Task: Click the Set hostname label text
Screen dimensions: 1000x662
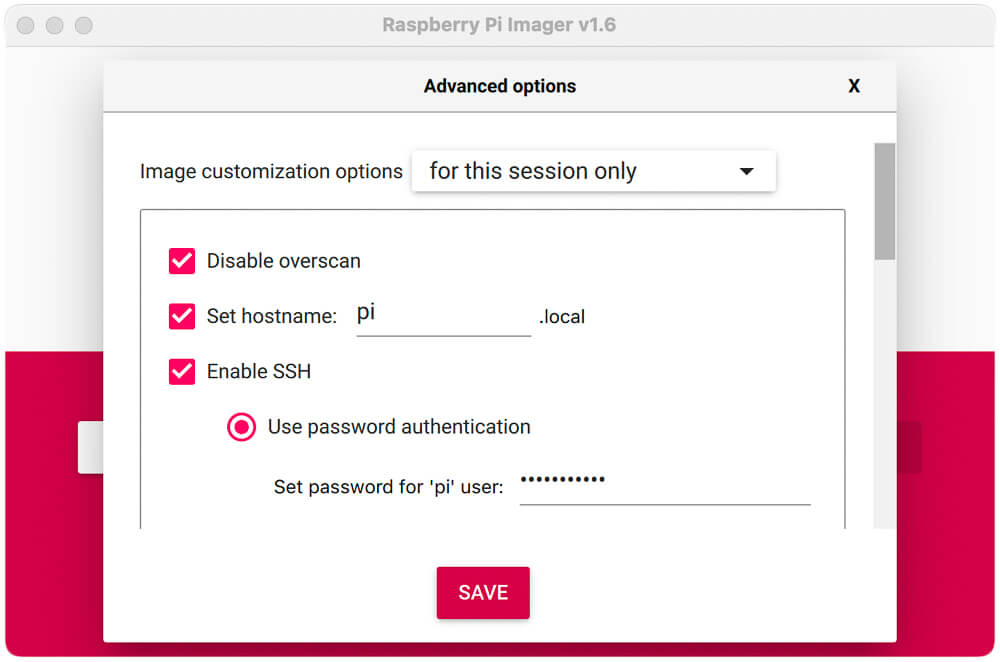Action: point(272,316)
